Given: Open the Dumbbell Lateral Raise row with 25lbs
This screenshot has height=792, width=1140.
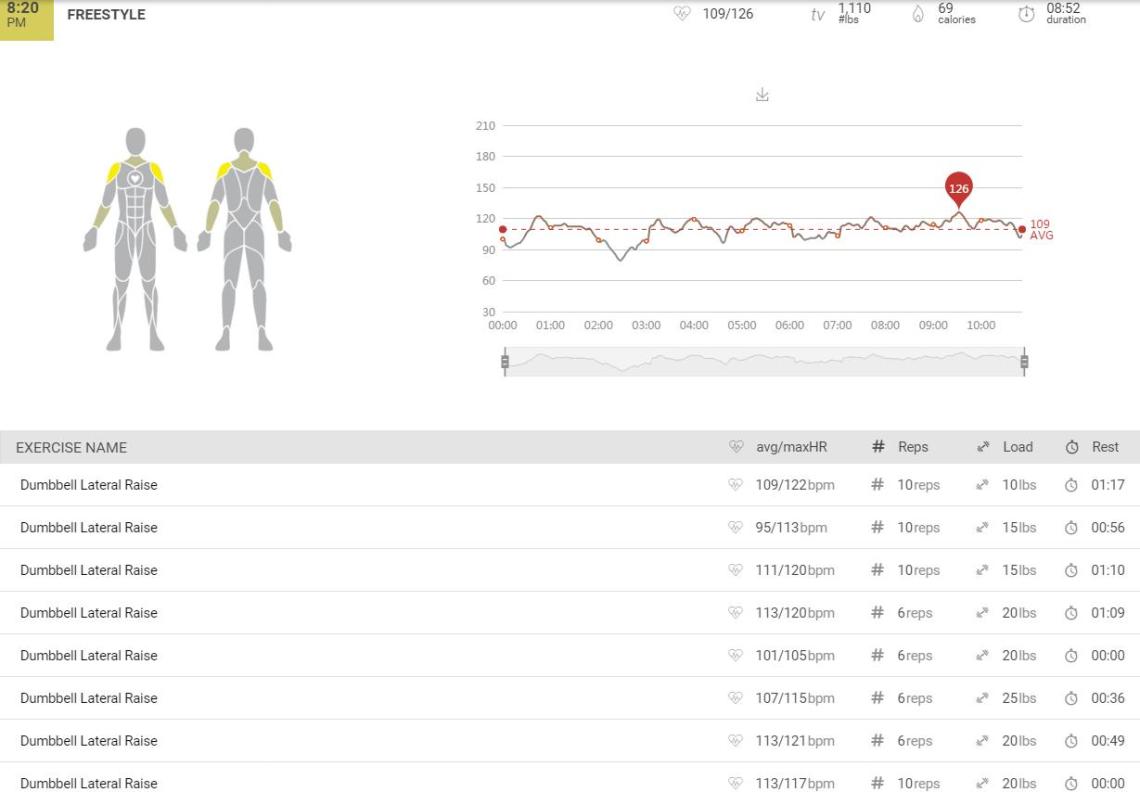Looking at the screenshot, I should [89, 698].
